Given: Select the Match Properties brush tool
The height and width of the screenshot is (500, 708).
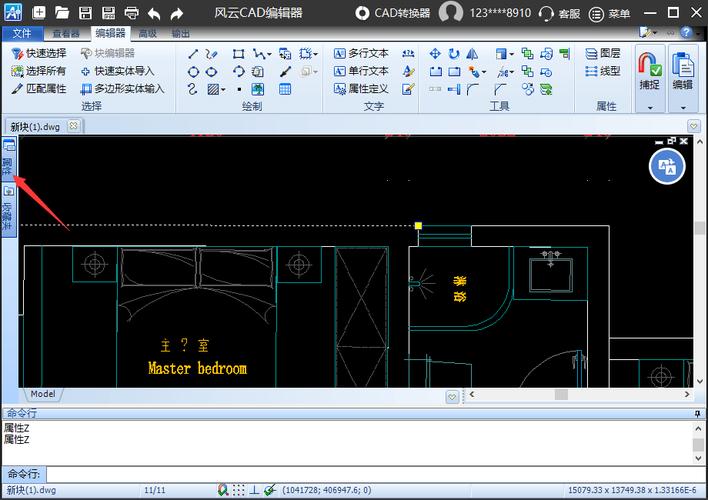Looking at the screenshot, I should pos(38,89).
